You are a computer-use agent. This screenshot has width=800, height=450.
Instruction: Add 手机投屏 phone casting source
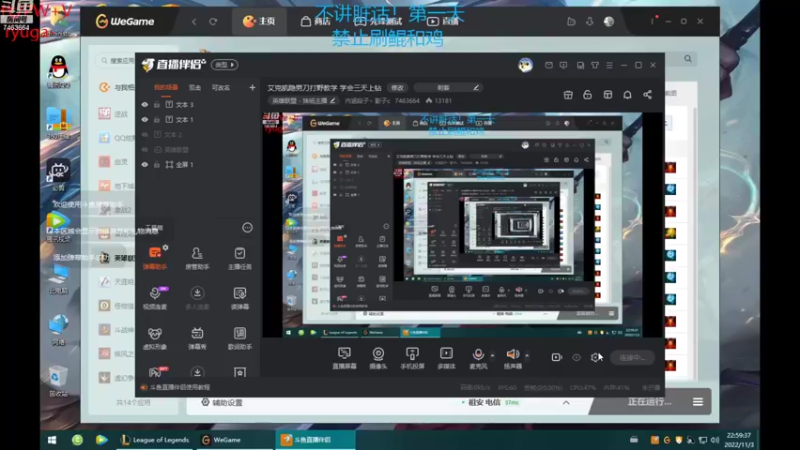[412, 358]
